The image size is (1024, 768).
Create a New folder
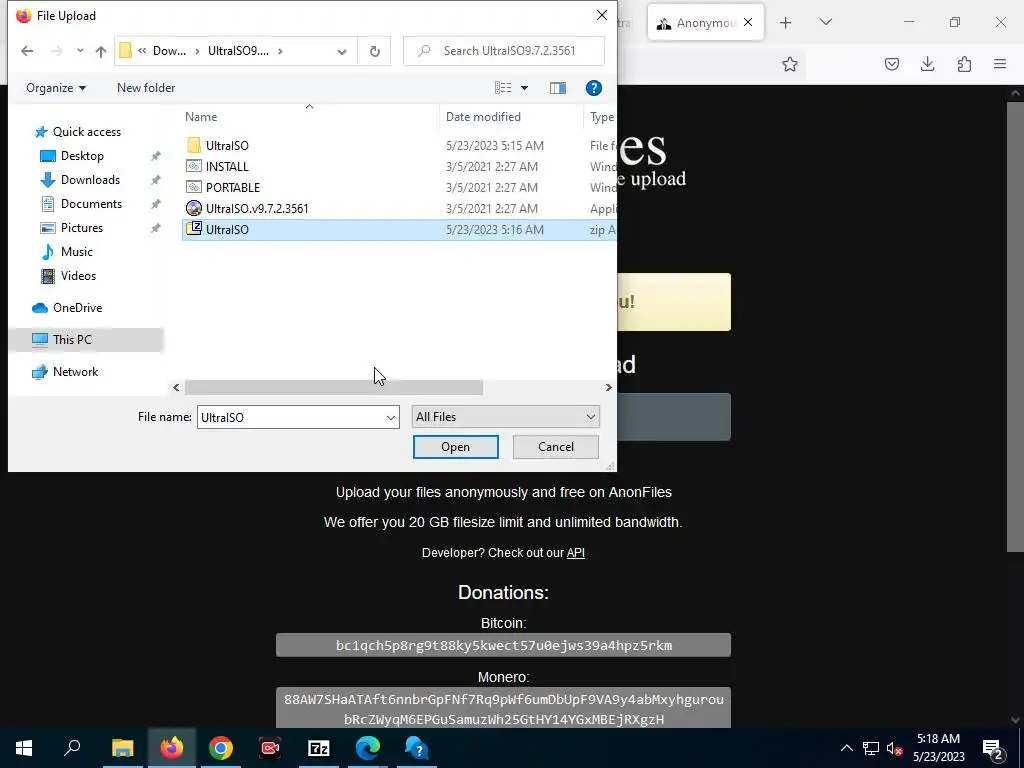(146, 88)
